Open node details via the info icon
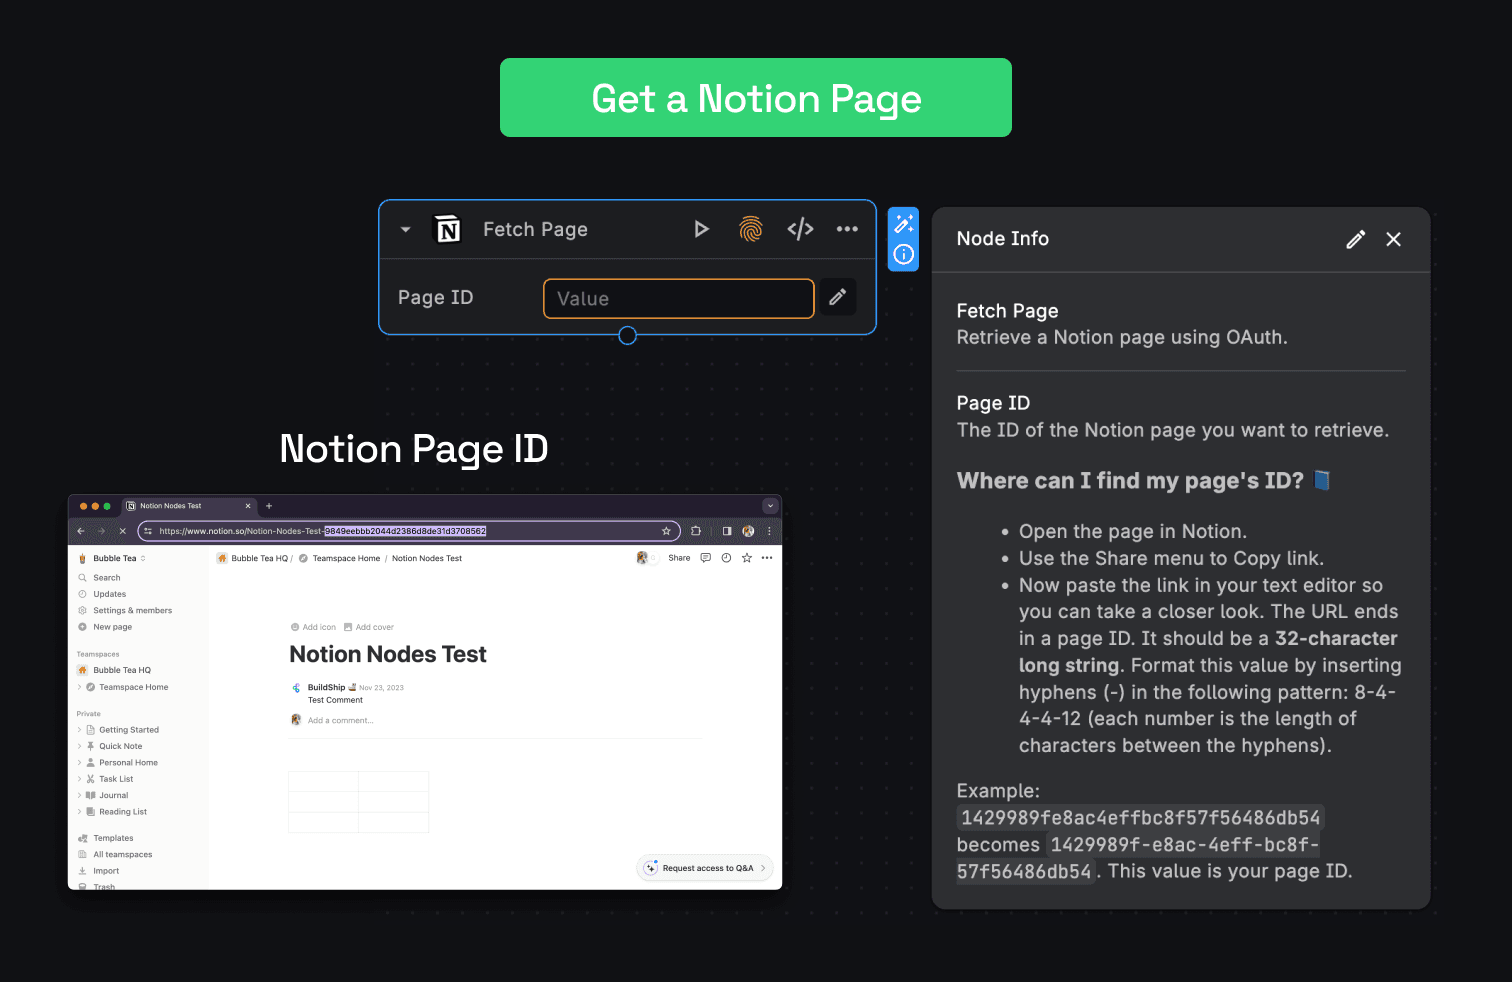Viewport: 1512px width, 982px height. pyautogui.click(x=903, y=254)
